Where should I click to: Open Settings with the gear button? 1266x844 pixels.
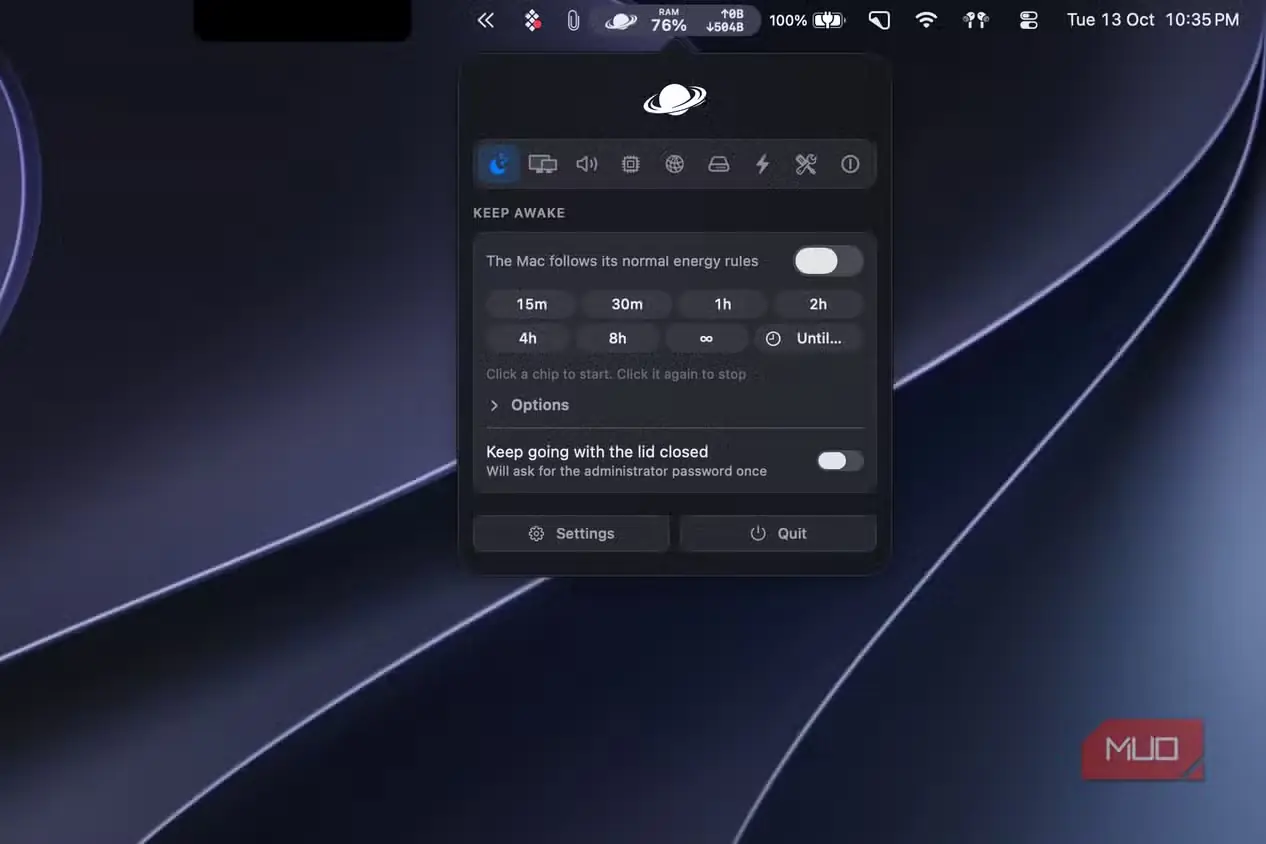pos(571,533)
